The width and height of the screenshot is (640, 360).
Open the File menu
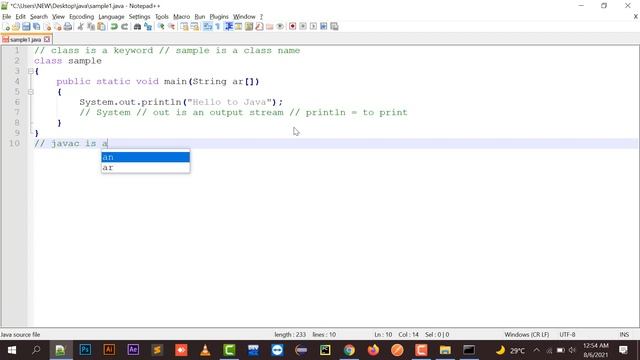click(7, 17)
